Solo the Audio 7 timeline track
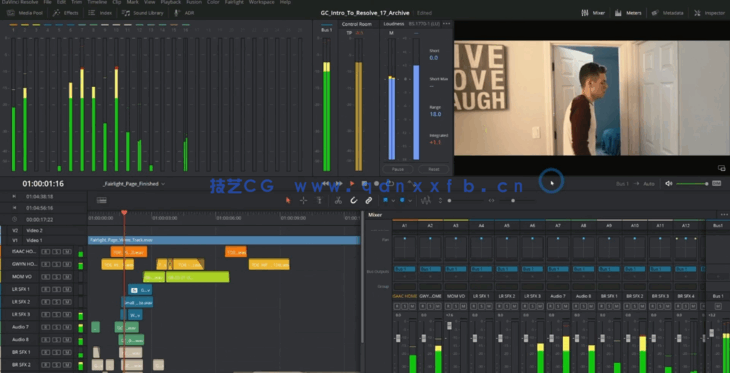Viewport: 730px width, 373px height. point(56,327)
